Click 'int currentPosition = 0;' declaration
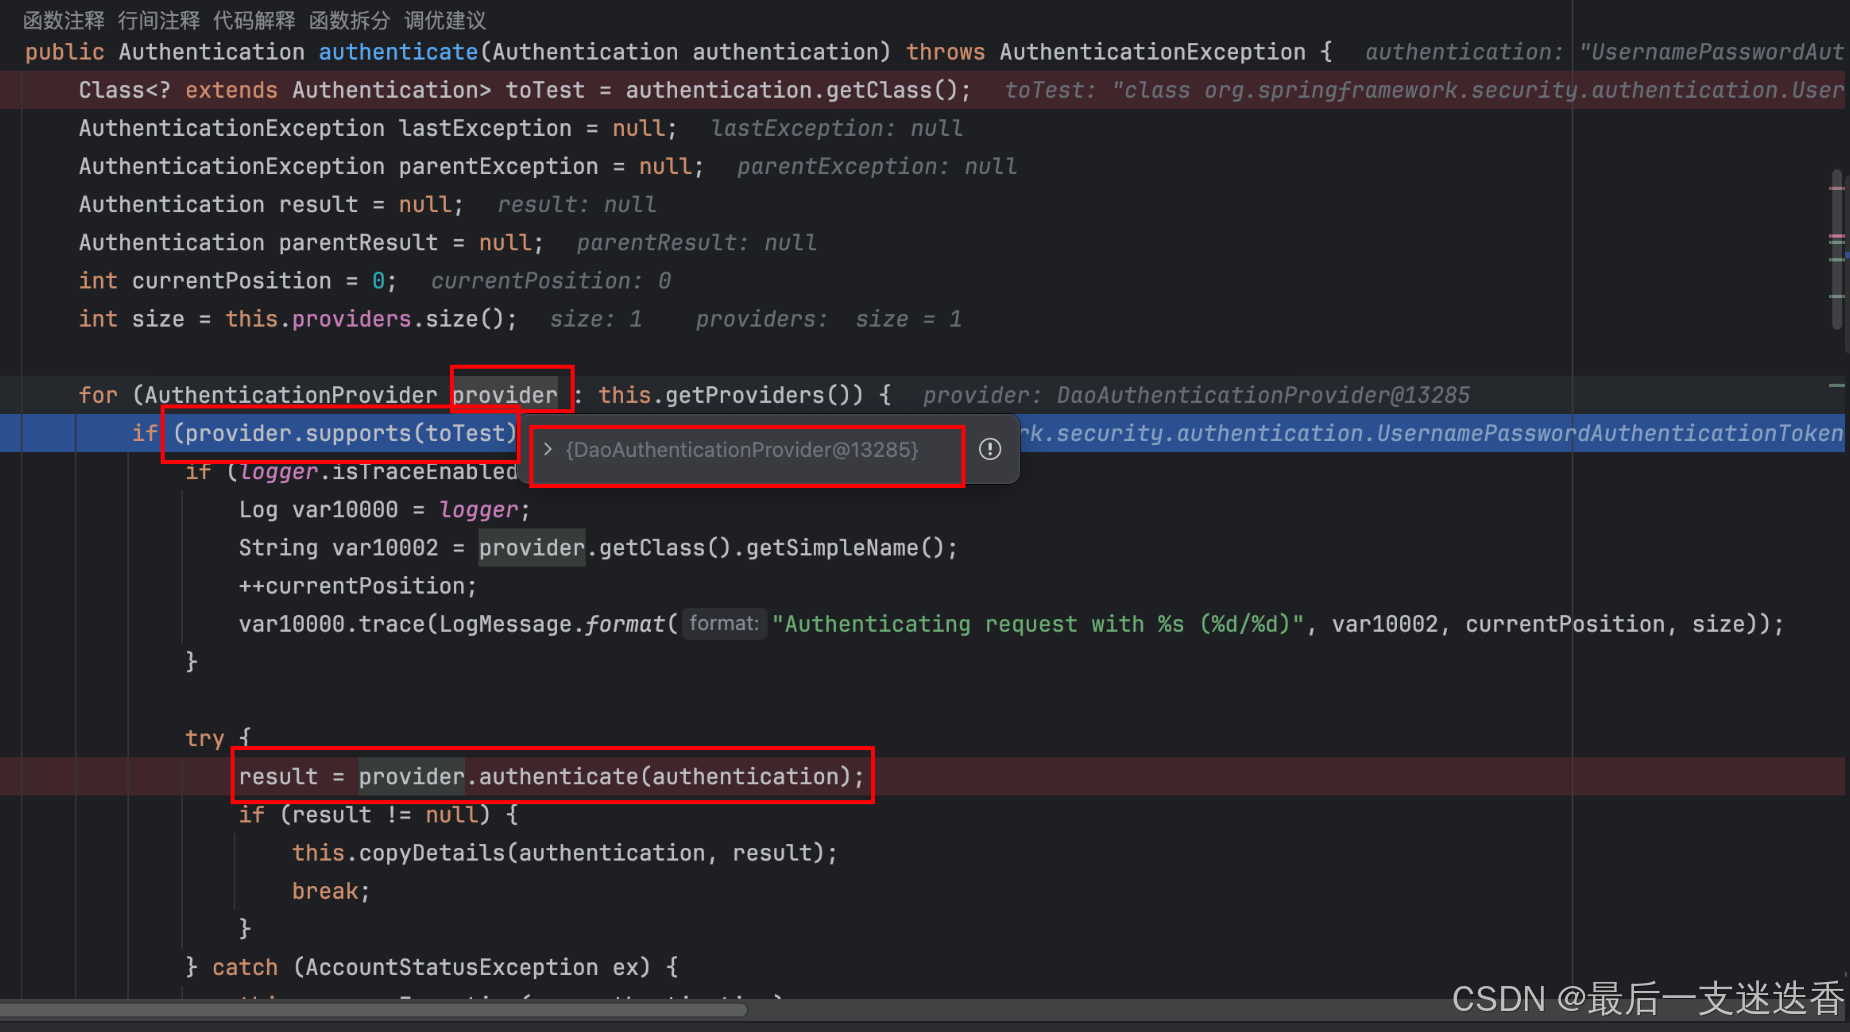The image size is (1850, 1032). 238,281
